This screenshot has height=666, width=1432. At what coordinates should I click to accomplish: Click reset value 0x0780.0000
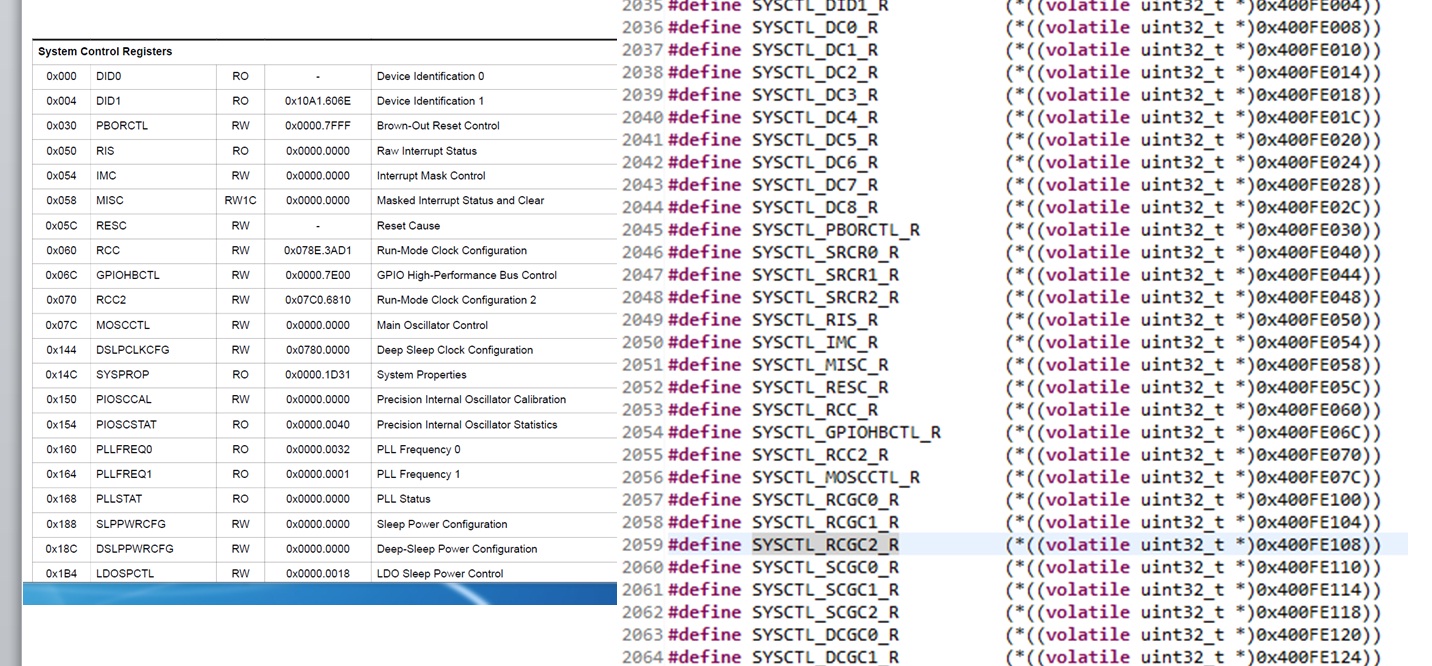coord(318,350)
